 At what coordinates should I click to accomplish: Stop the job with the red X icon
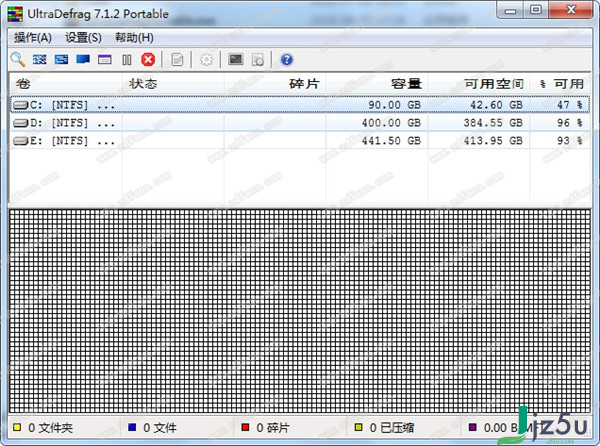148,60
